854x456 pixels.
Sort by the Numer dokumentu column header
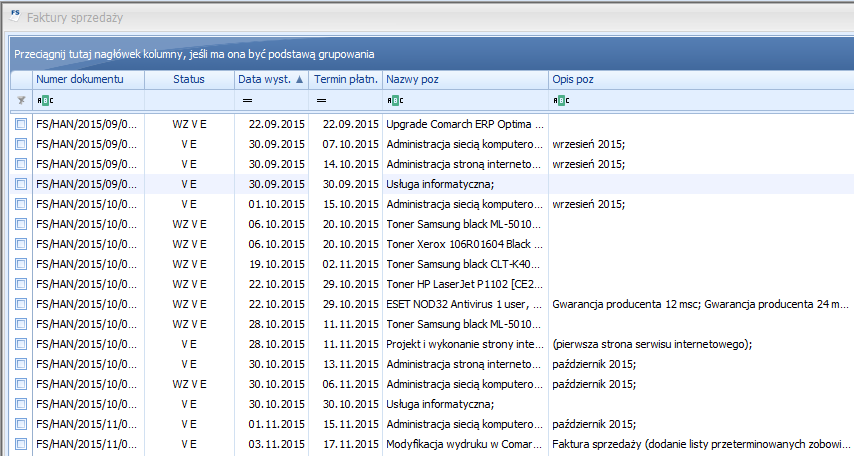[x=88, y=80]
